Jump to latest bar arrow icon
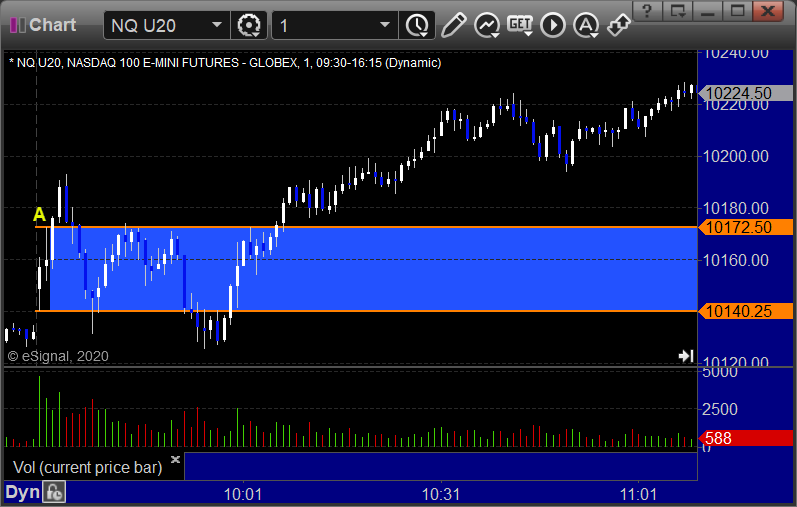The image size is (797, 507). [x=686, y=355]
